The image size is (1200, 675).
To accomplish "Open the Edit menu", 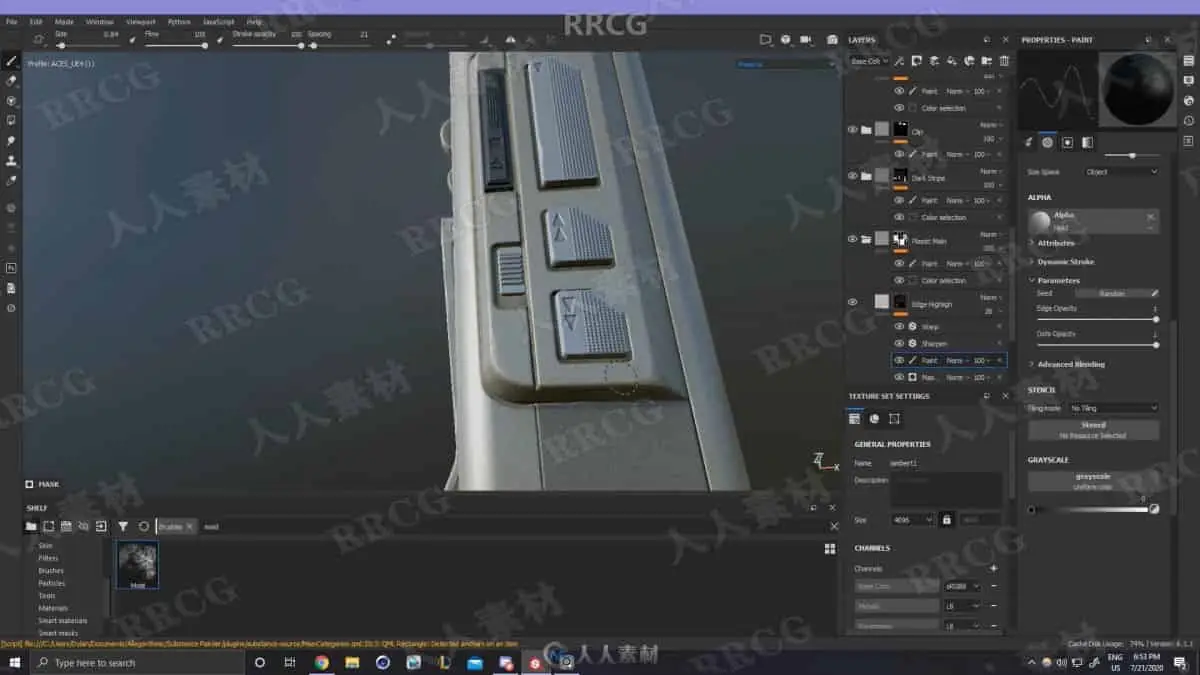I will 36,21.
